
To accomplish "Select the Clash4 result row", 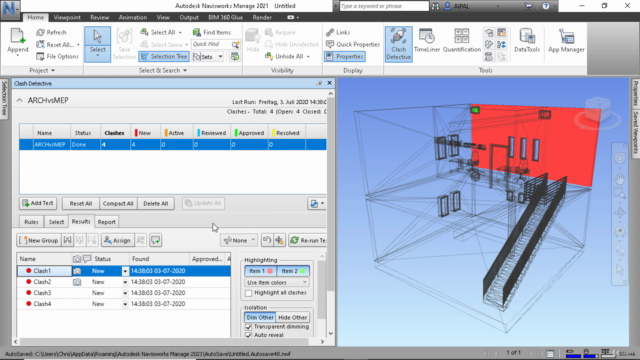I will (x=124, y=304).
